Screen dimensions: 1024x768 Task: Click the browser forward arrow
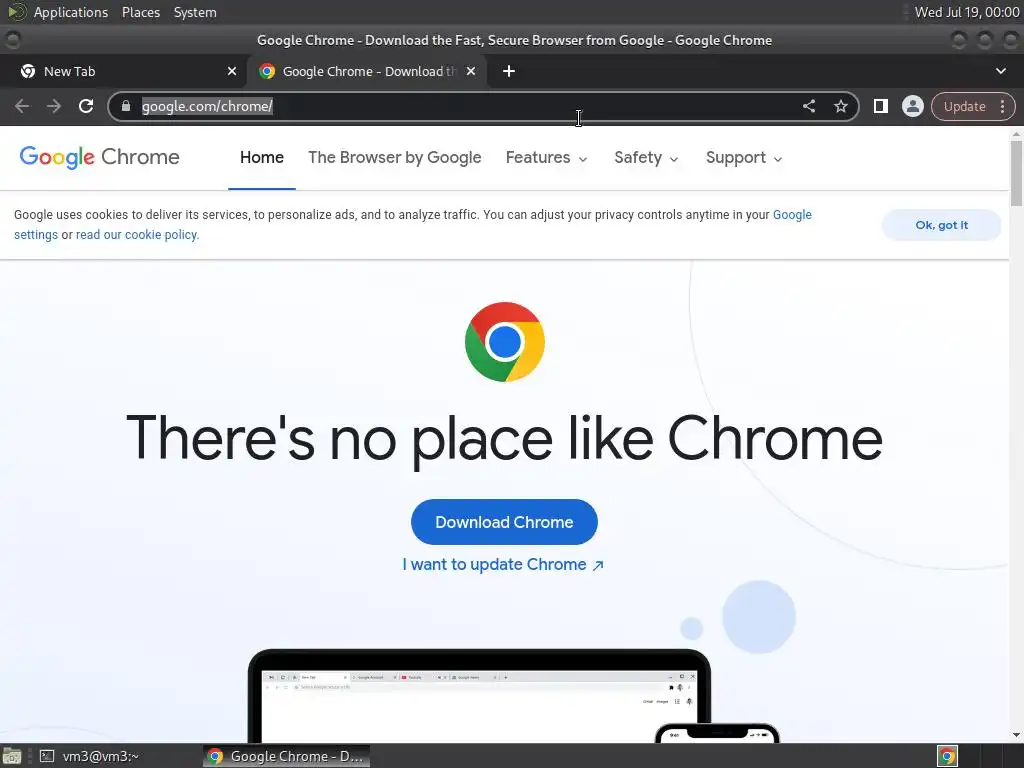[54, 106]
